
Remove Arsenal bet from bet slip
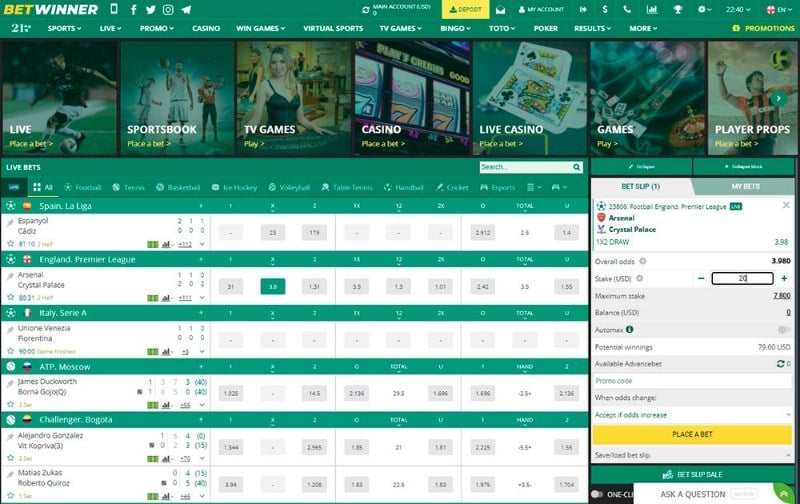point(786,205)
